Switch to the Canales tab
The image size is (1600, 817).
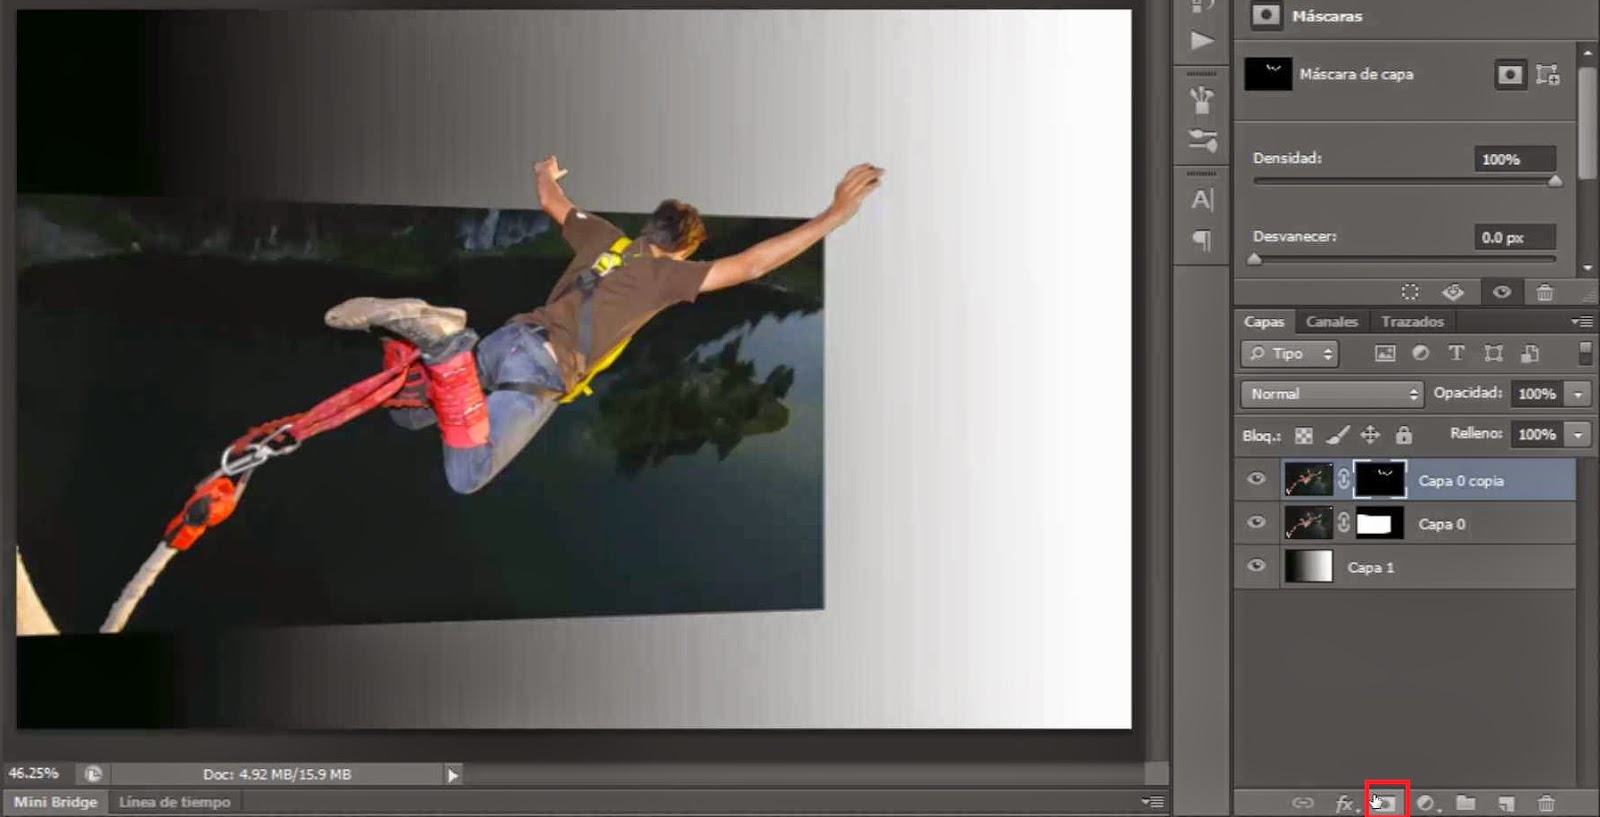1332,321
